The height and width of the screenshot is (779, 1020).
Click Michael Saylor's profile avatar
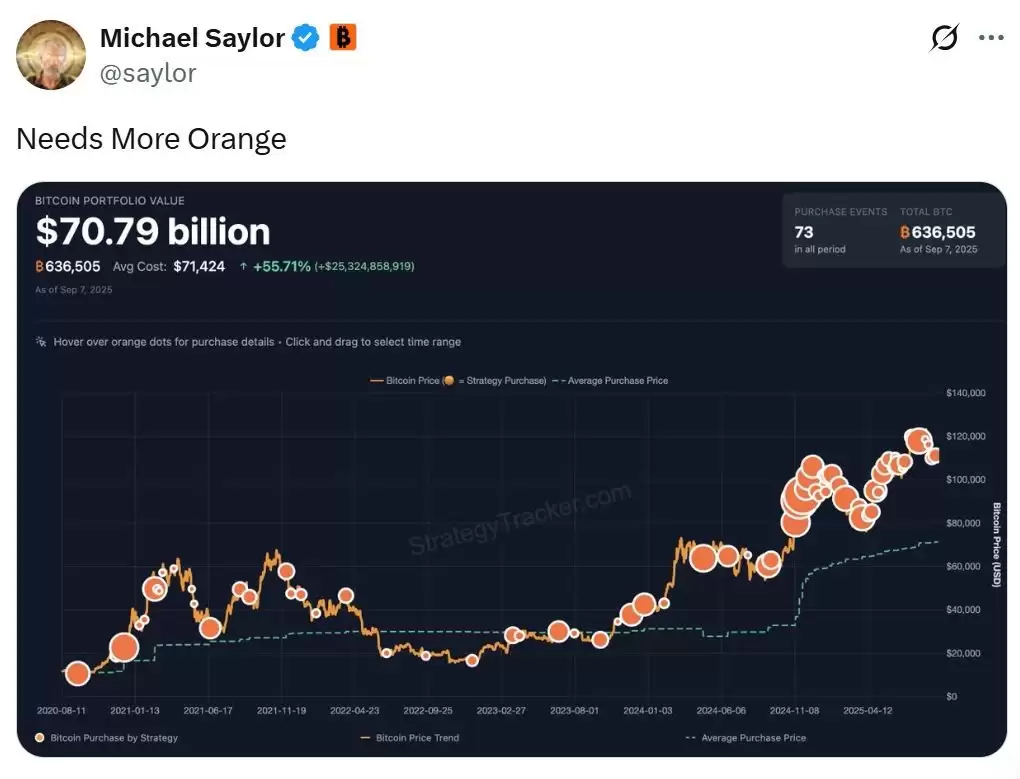[x=50, y=54]
